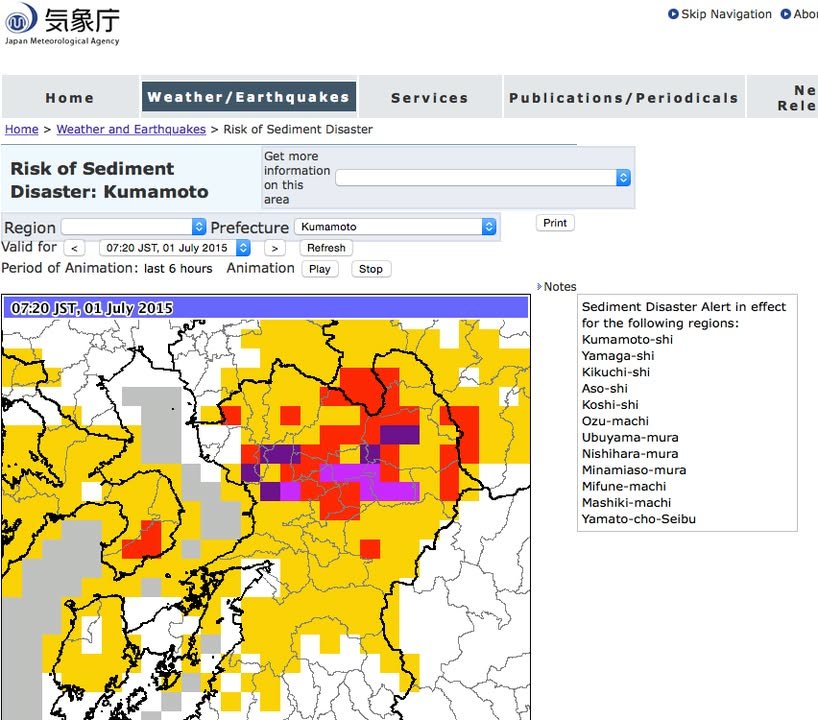Stop the animation

point(371,269)
